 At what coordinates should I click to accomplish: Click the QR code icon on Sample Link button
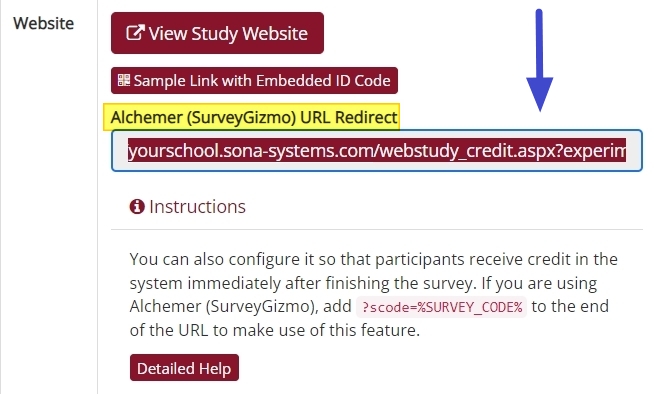124,80
